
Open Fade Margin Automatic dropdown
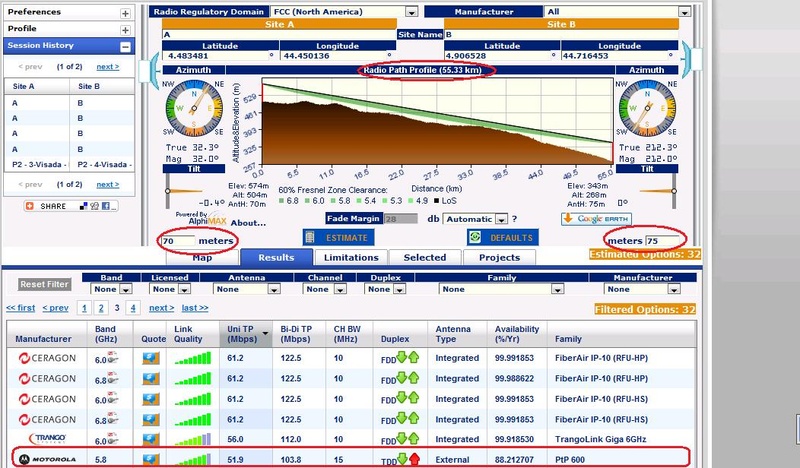[x=502, y=219]
